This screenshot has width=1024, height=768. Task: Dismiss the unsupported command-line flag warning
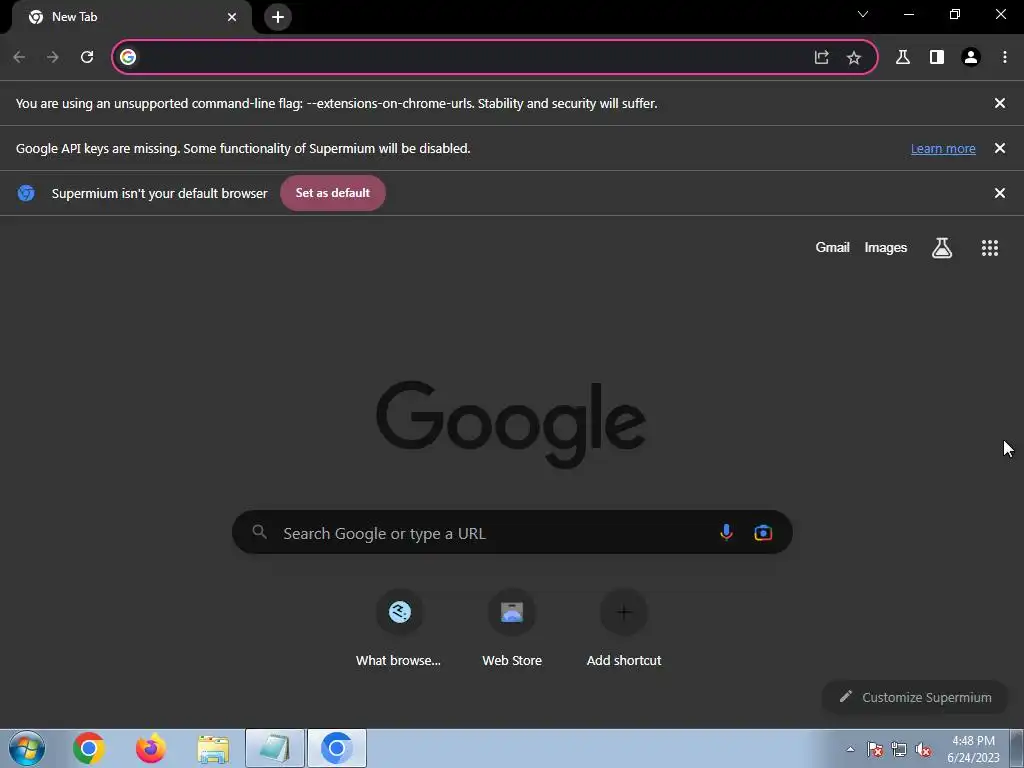coord(999,103)
